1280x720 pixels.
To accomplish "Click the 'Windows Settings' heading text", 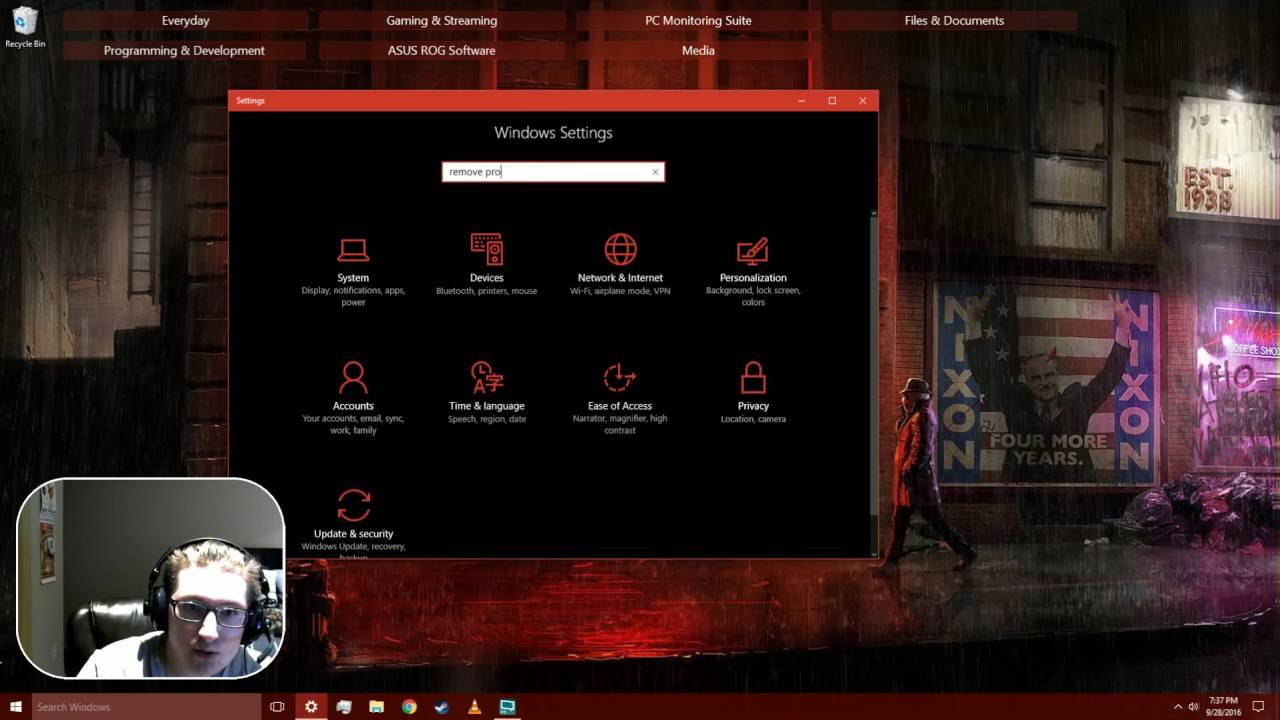I will [553, 132].
